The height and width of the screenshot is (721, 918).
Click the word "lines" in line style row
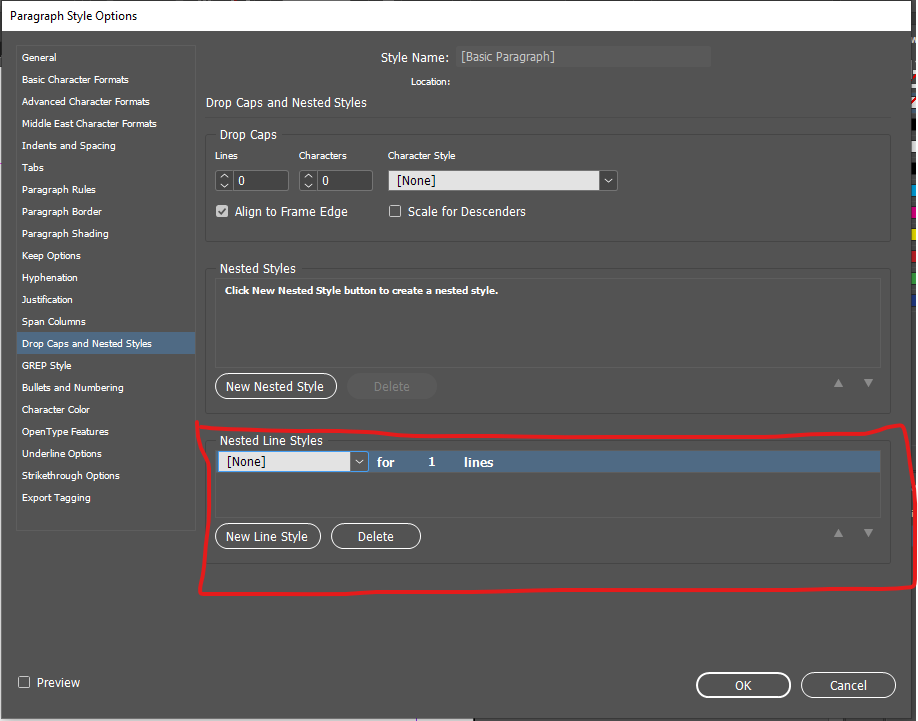tap(478, 462)
